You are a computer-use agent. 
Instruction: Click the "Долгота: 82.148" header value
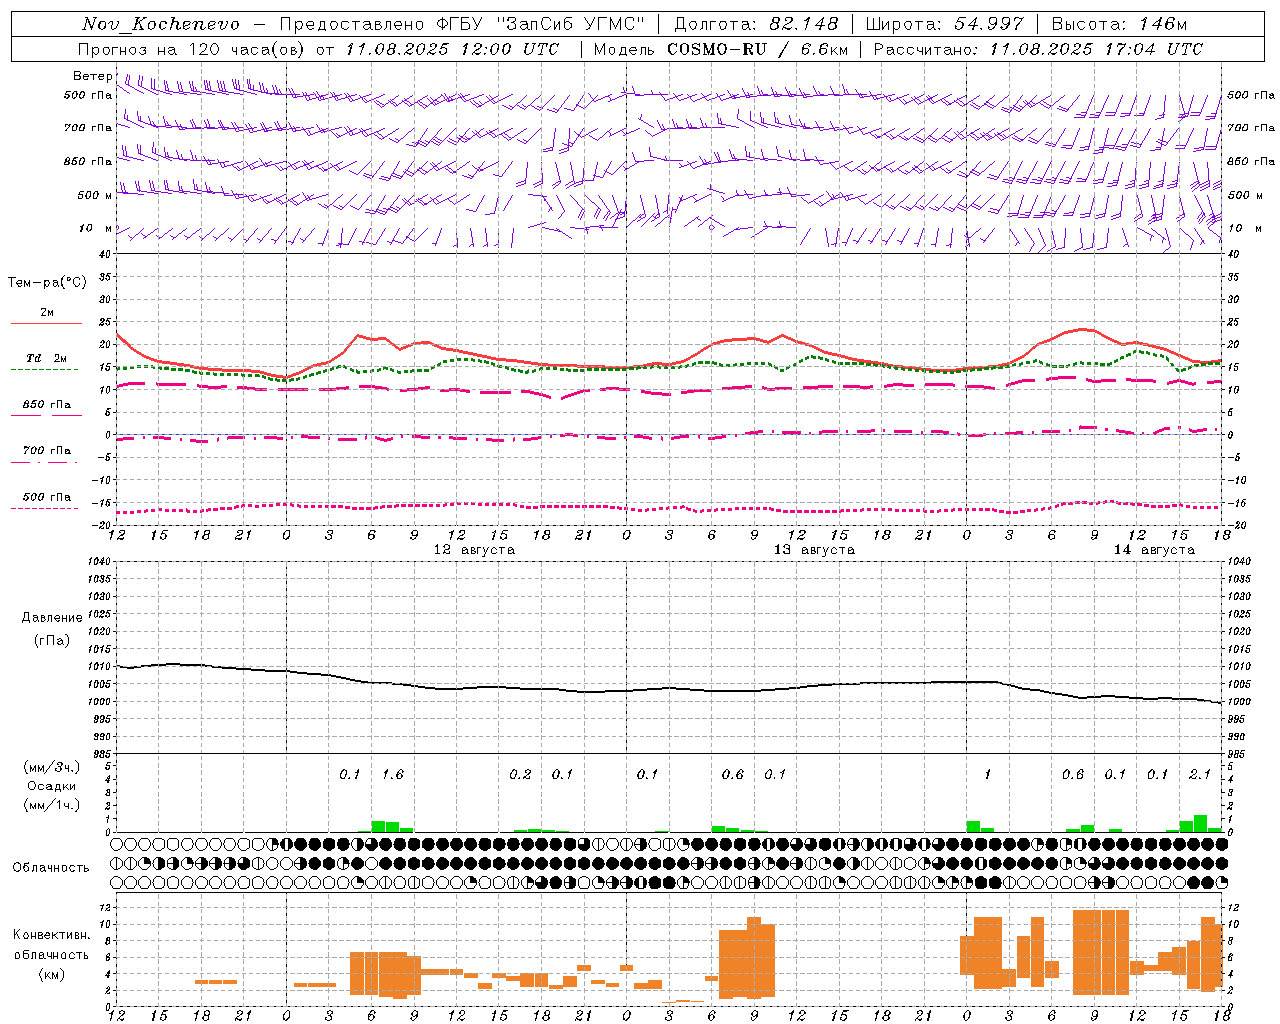click(756, 24)
